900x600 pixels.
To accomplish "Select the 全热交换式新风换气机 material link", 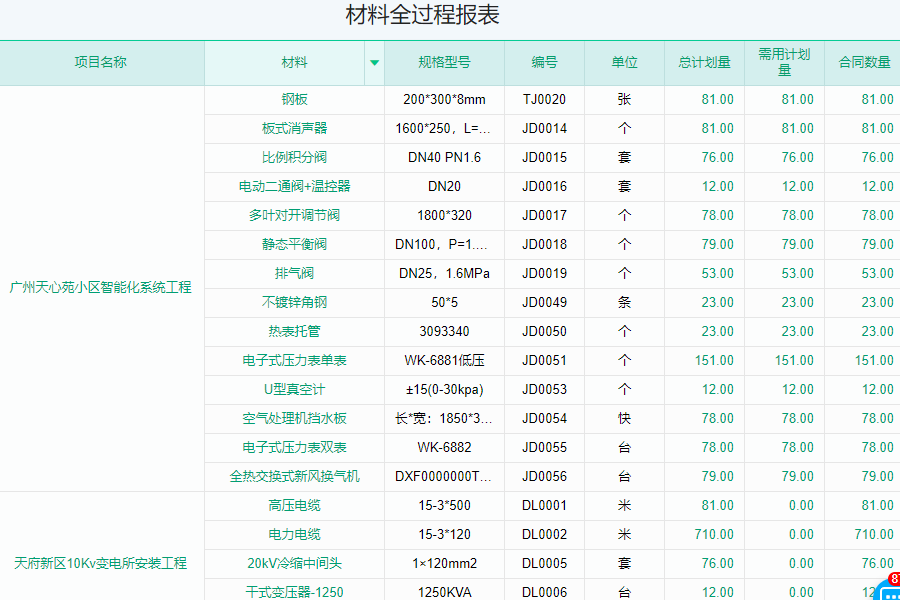I will click(294, 477).
